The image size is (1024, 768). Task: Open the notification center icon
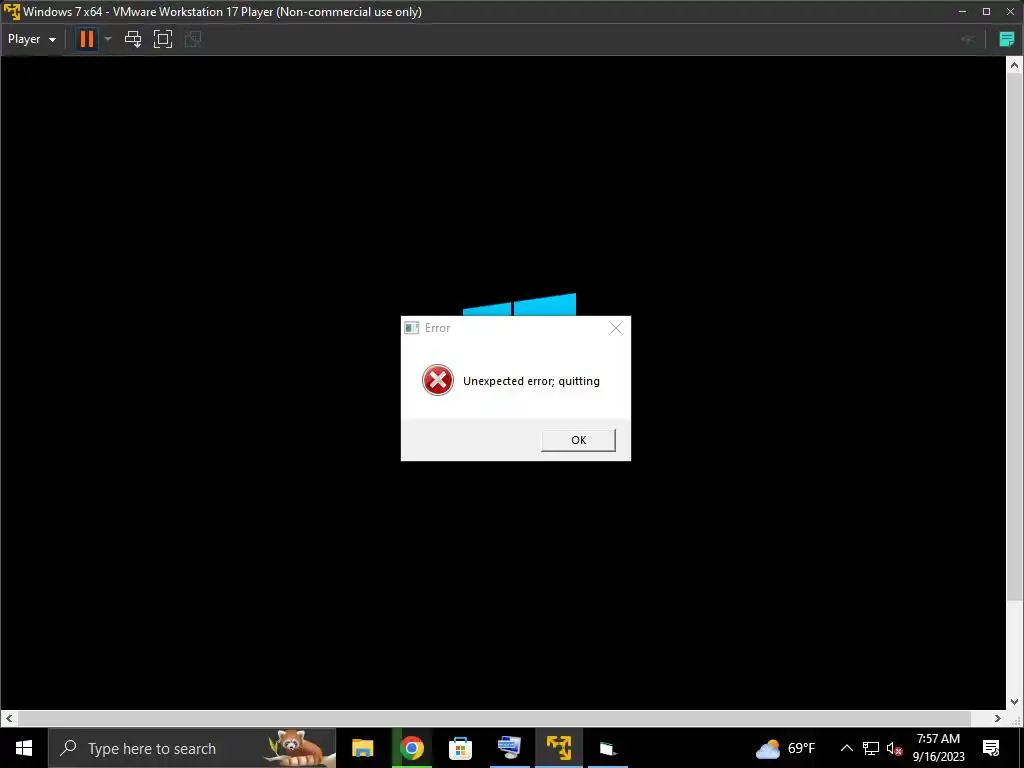click(x=991, y=748)
